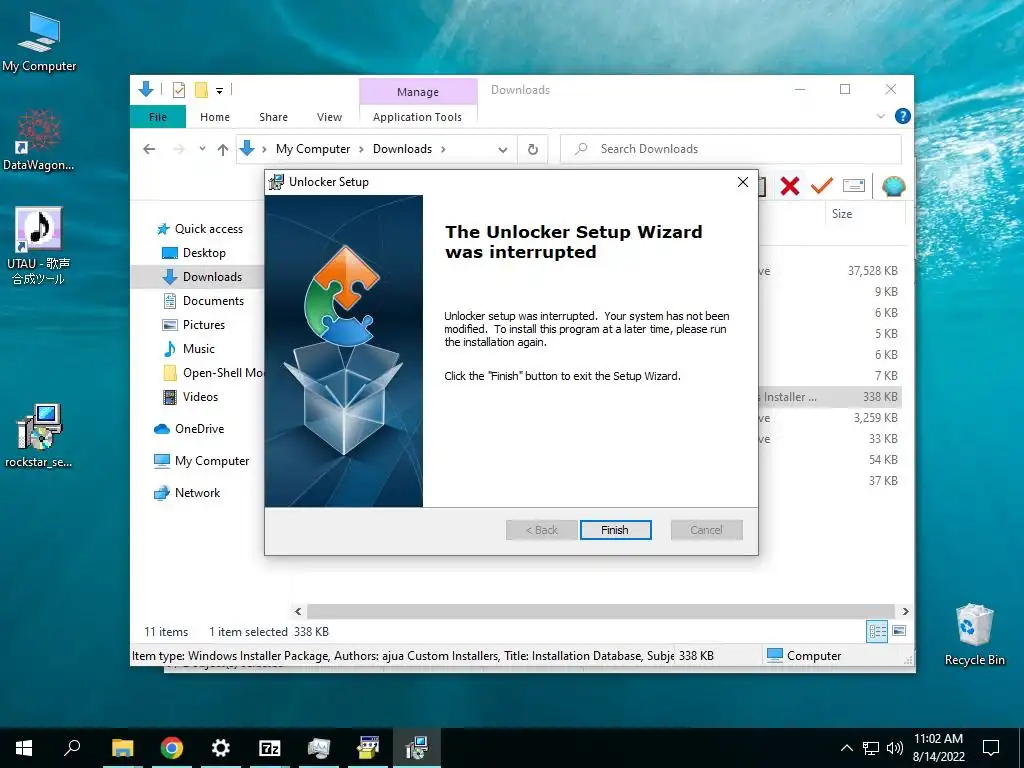Open My Computer desktop icon
The image size is (1024, 768).
click(39, 41)
